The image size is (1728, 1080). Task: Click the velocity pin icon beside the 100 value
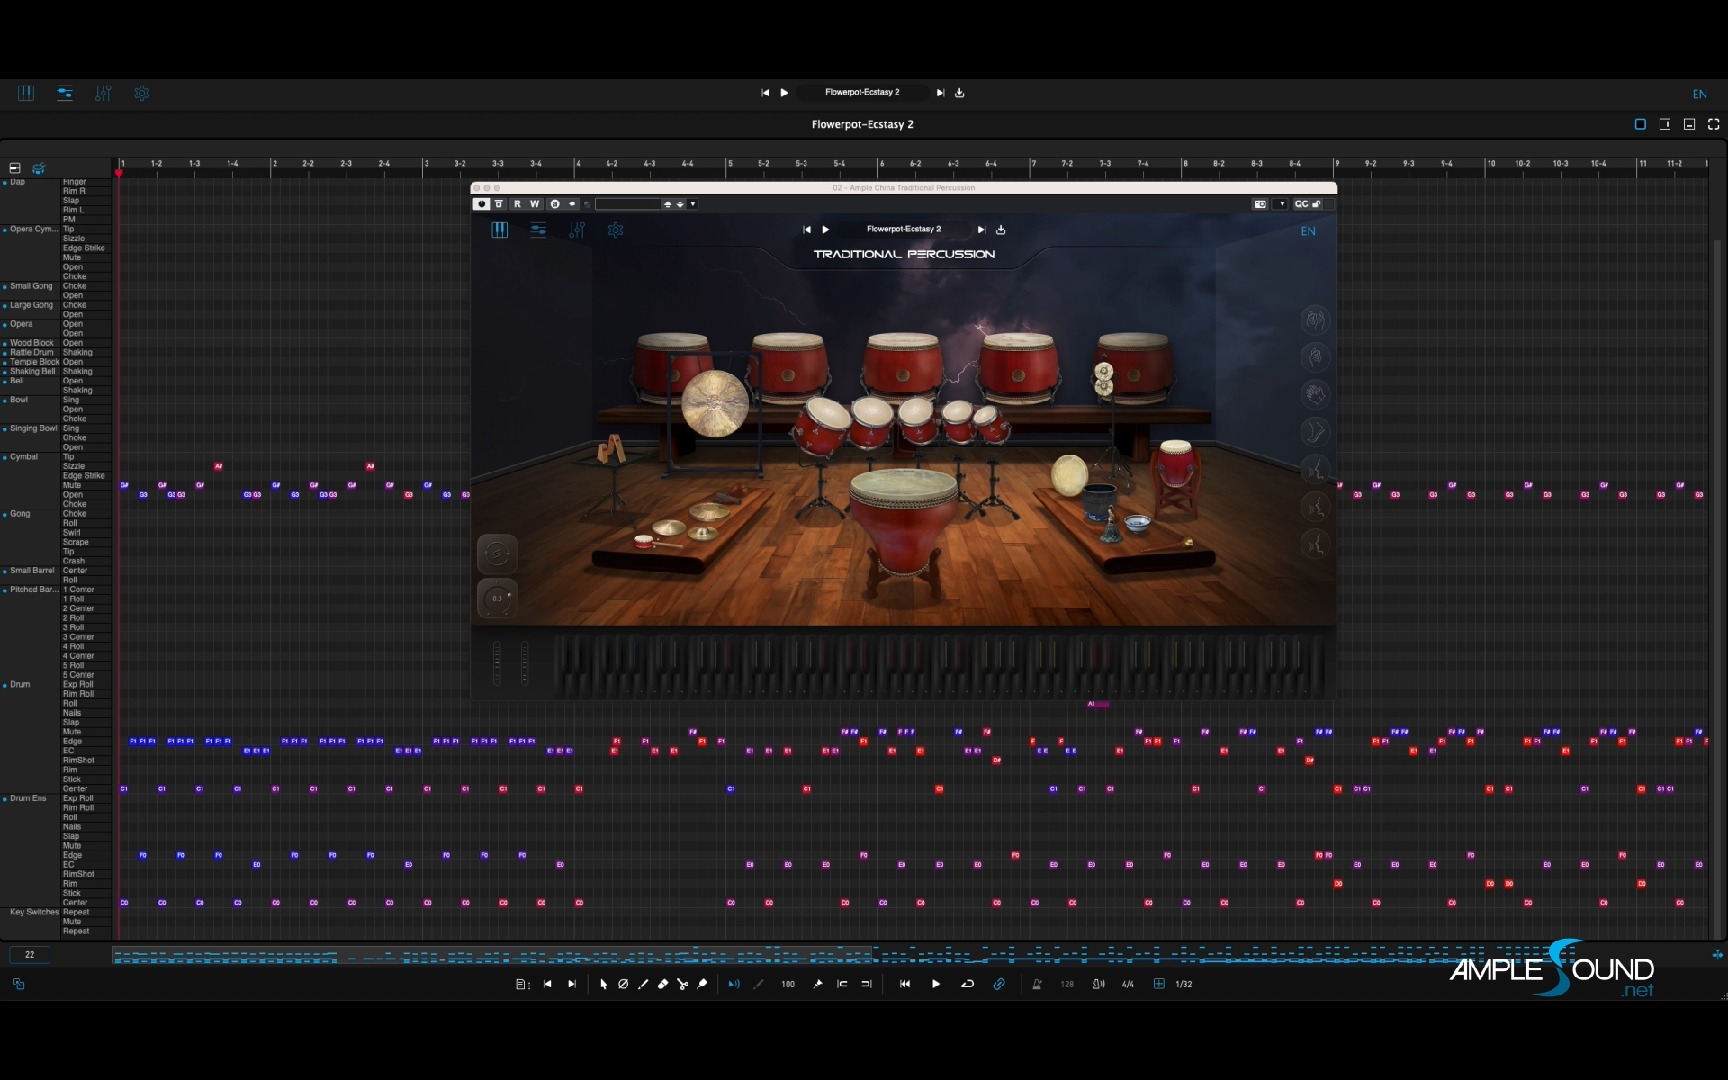point(818,984)
